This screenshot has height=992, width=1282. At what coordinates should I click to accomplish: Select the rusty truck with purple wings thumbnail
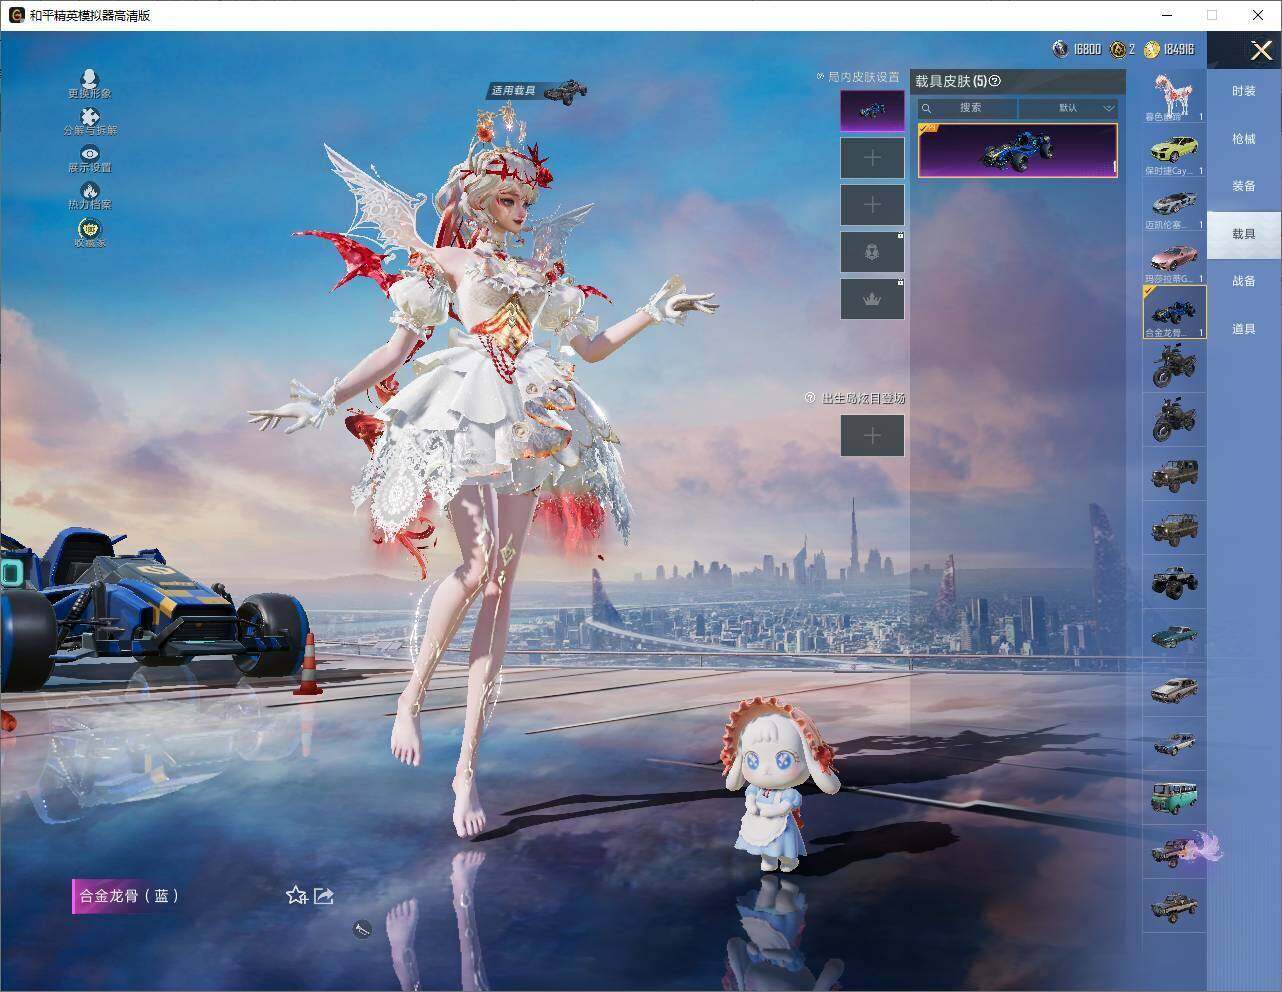tap(1174, 852)
